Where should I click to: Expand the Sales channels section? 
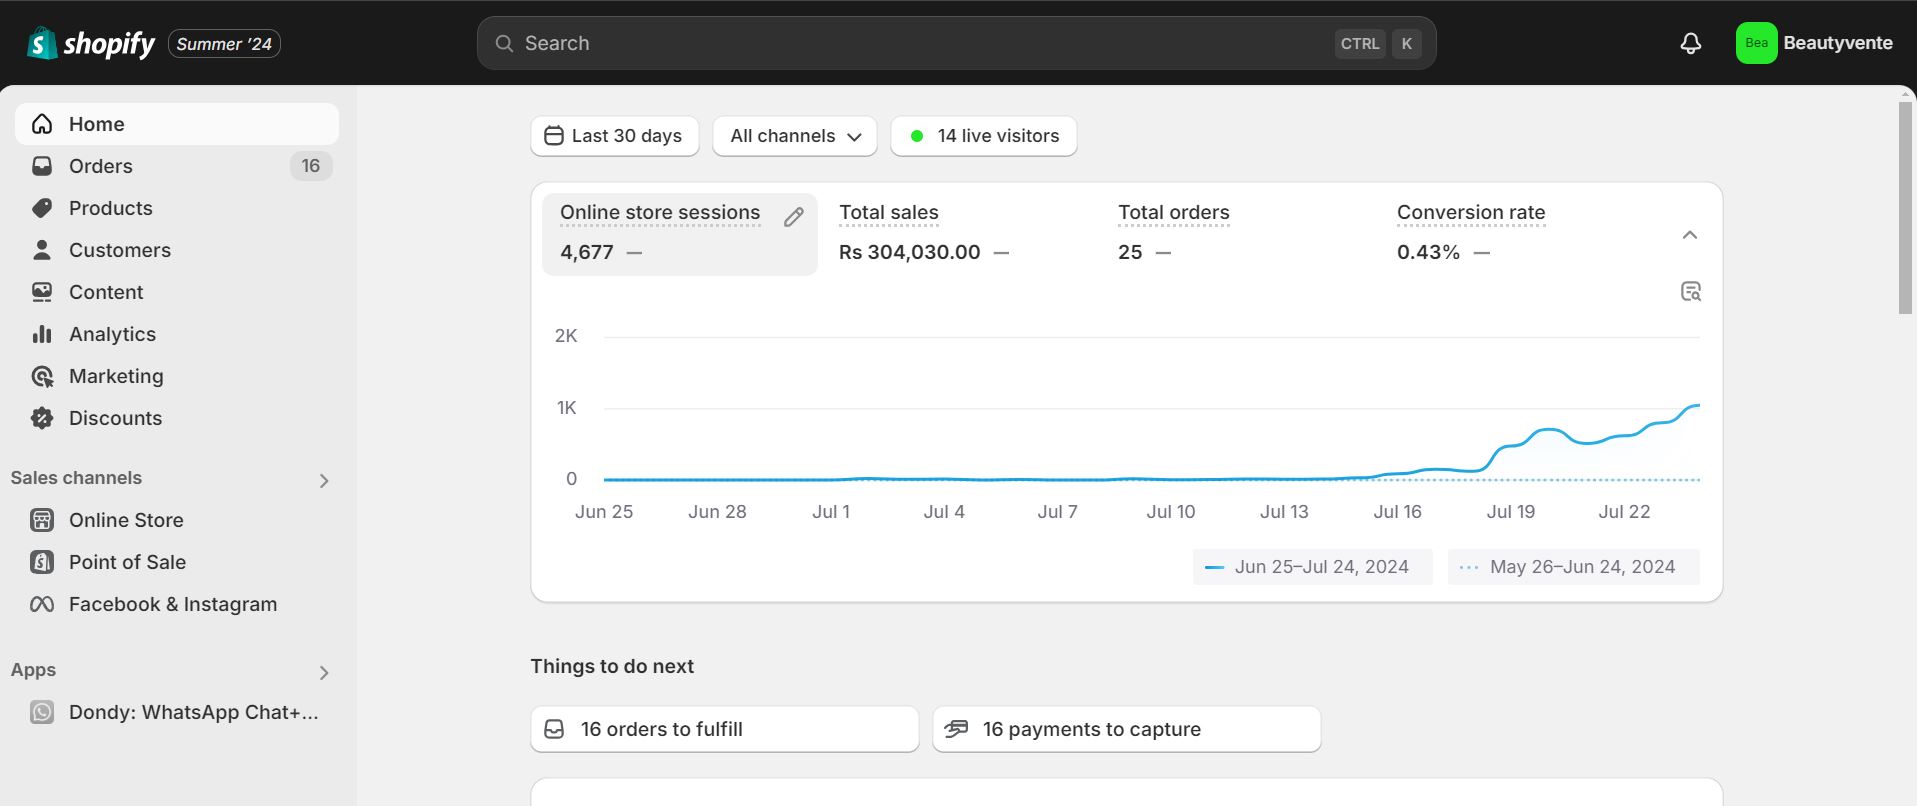click(324, 481)
